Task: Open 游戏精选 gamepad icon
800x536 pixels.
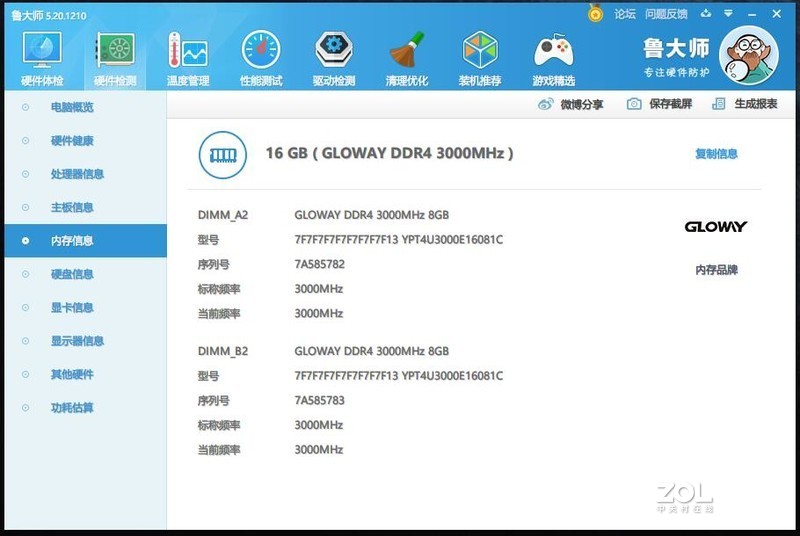Action: [x=554, y=51]
